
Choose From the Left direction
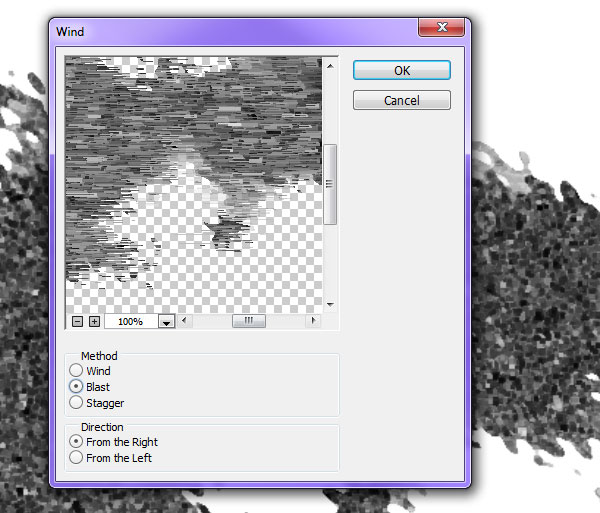(76, 458)
